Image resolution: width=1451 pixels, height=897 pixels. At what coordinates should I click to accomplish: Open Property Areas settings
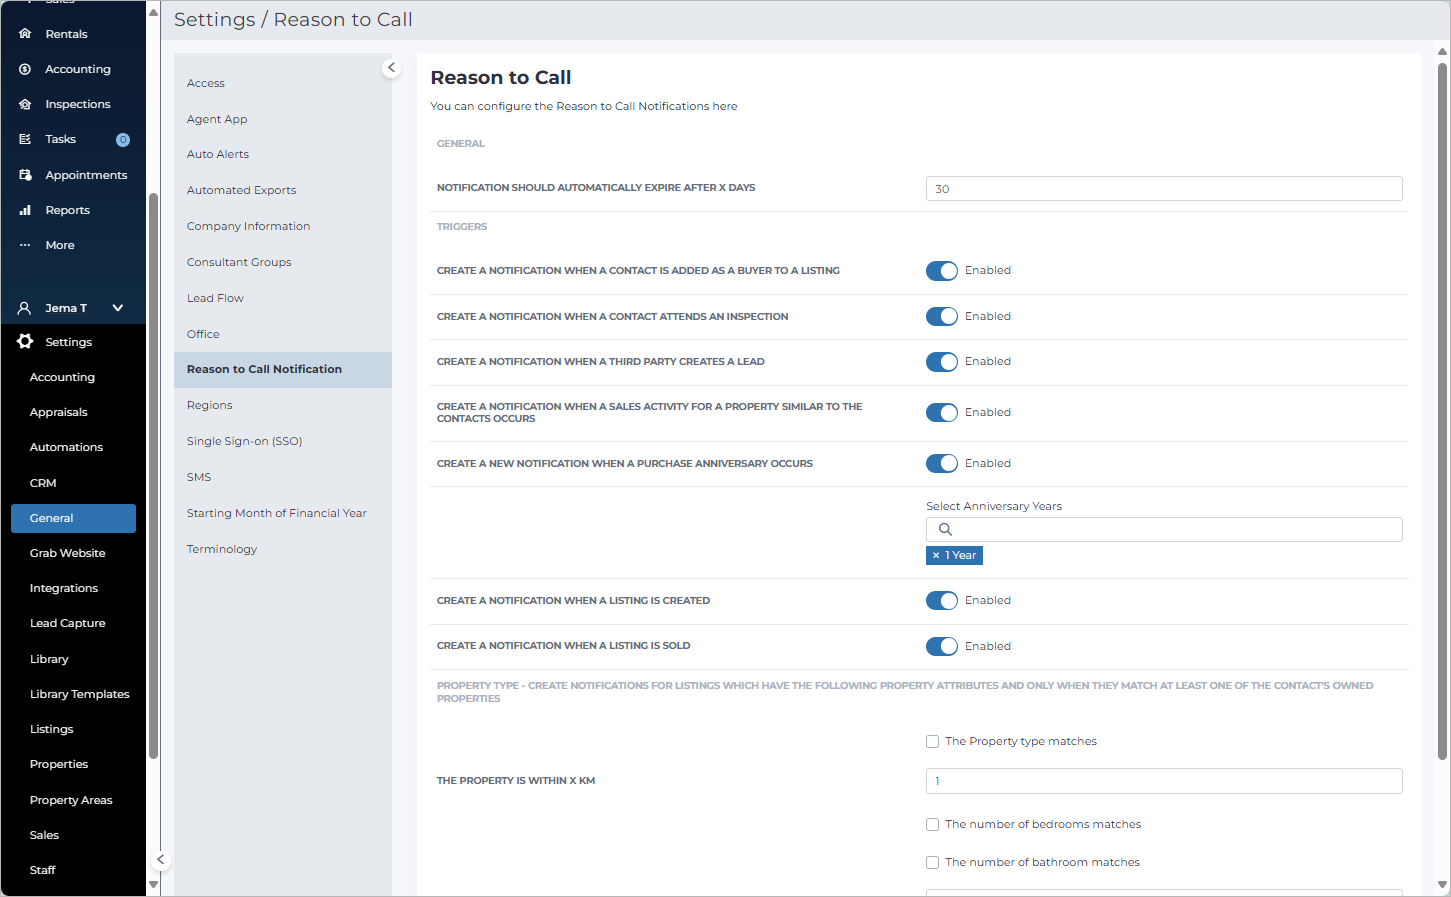[x=71, y=800]
